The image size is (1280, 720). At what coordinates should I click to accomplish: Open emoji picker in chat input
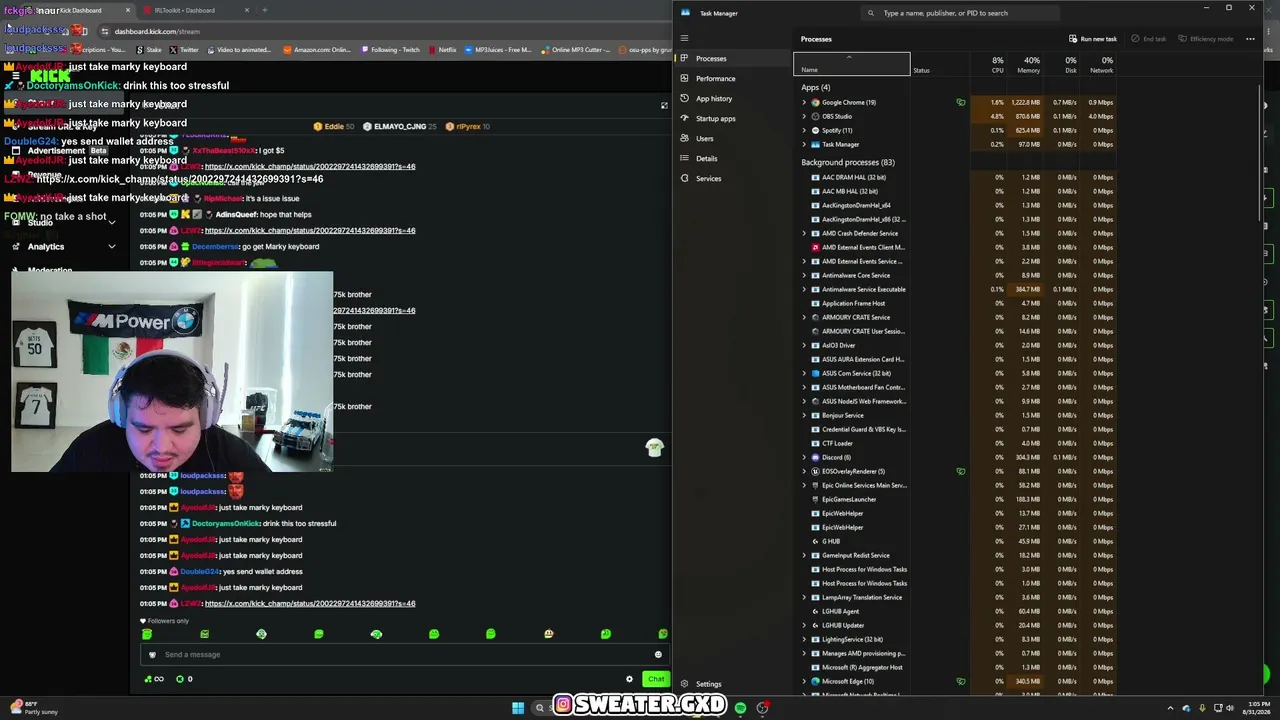pos(658,654)
